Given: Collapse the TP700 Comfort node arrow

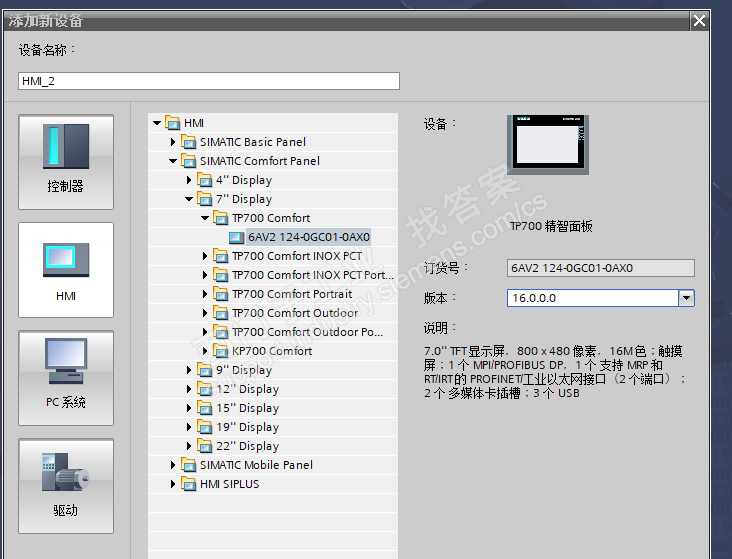Looking at the screenshot, I should (205, 218).
